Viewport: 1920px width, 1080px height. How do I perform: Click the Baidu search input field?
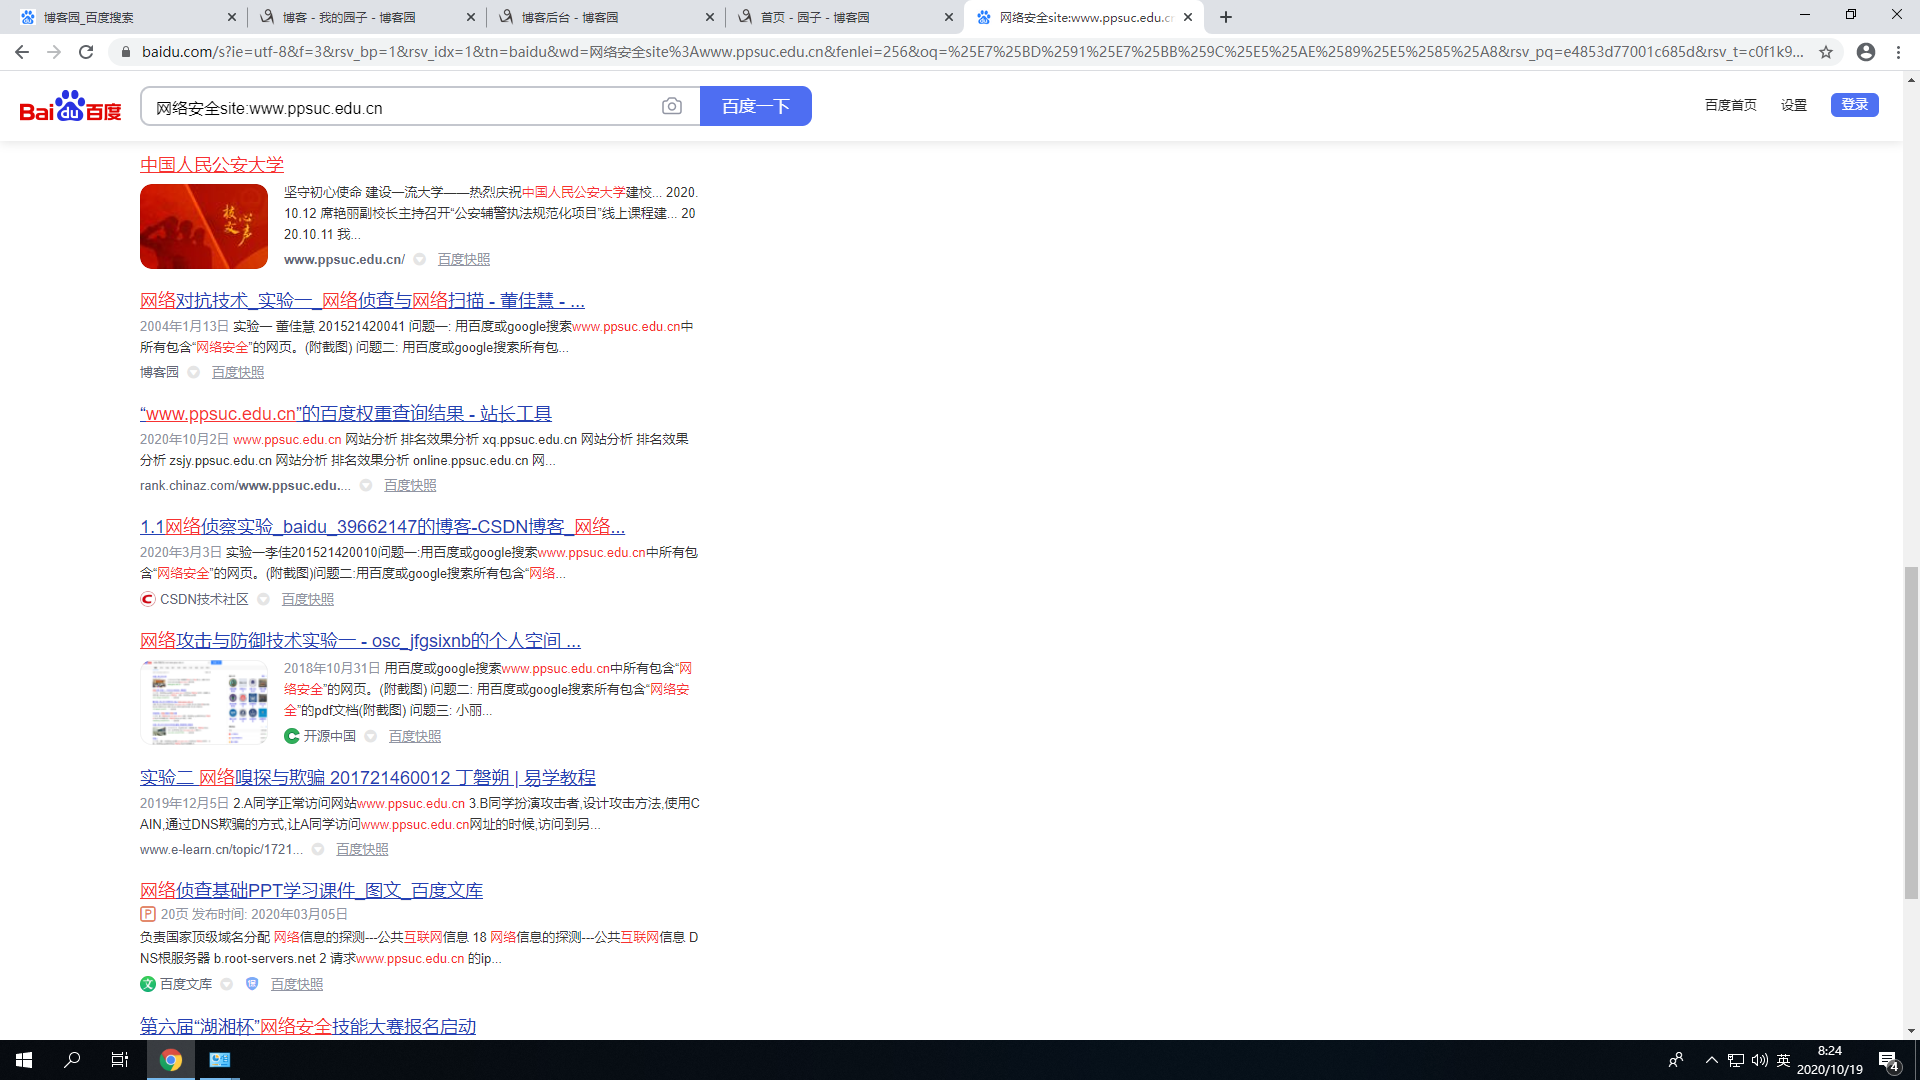(x=400, y=108)
